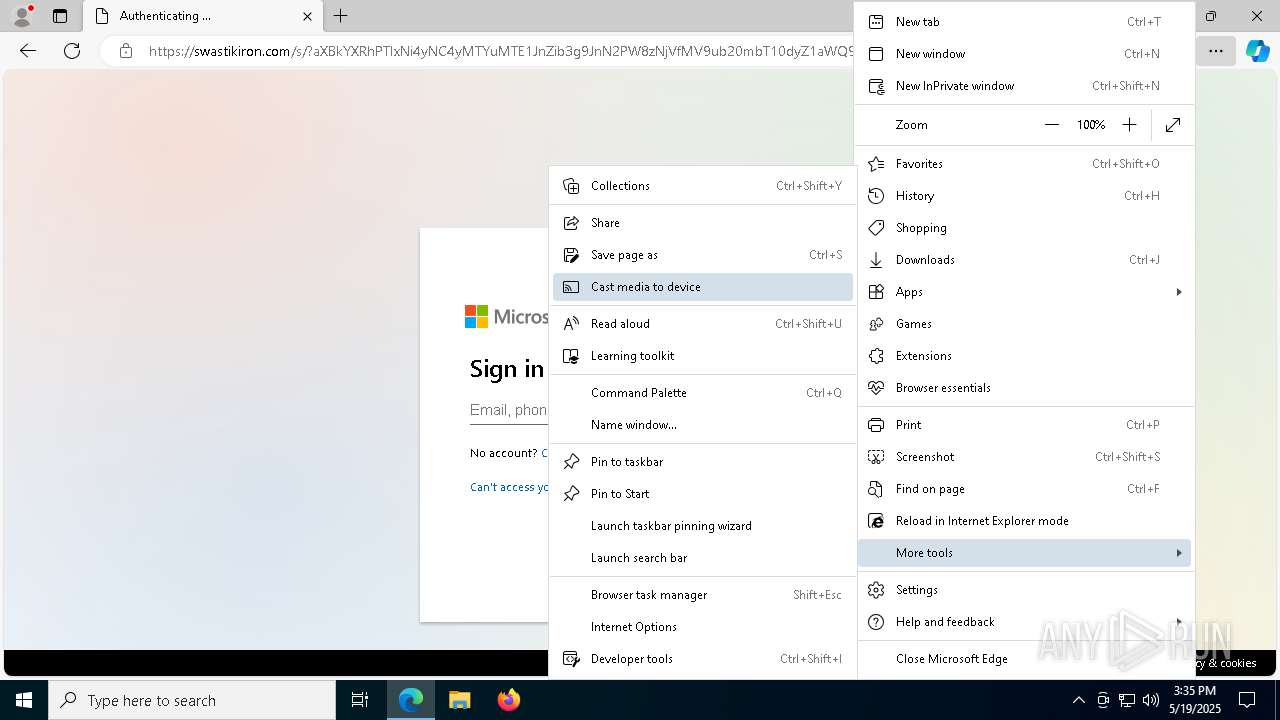Click the 100% zoom level value
This screenshot has width=1280, height=720.
click(x=1091, y=125)
